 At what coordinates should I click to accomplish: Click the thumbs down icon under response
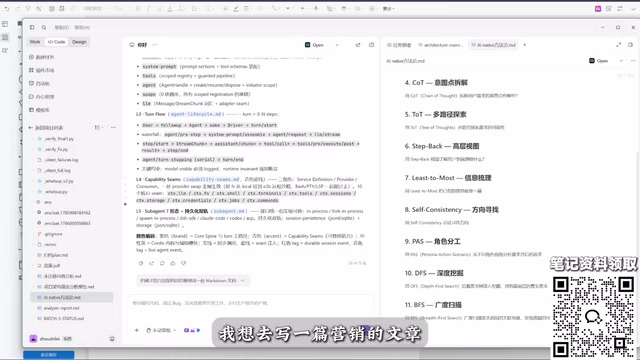[x=183, y=263]
